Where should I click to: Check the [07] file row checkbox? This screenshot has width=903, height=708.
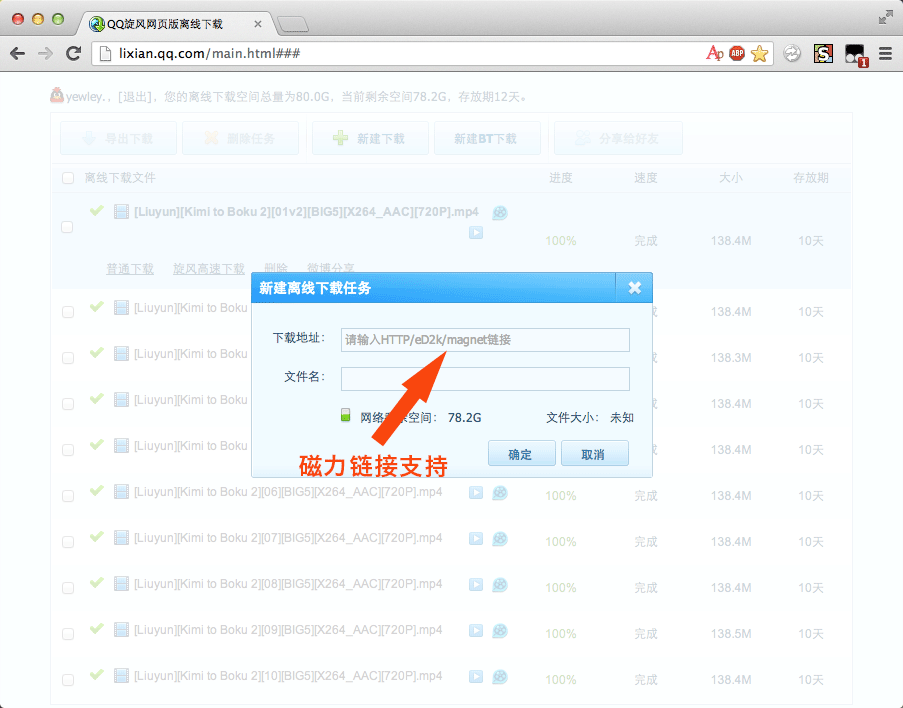68,542
